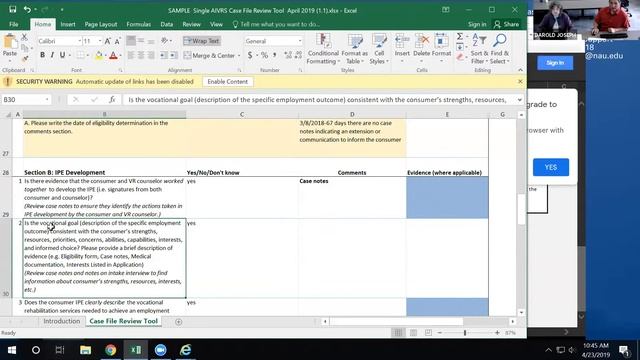
Task: Click the blue Sign In button in the browser window
Action: (x=555, y=63)
